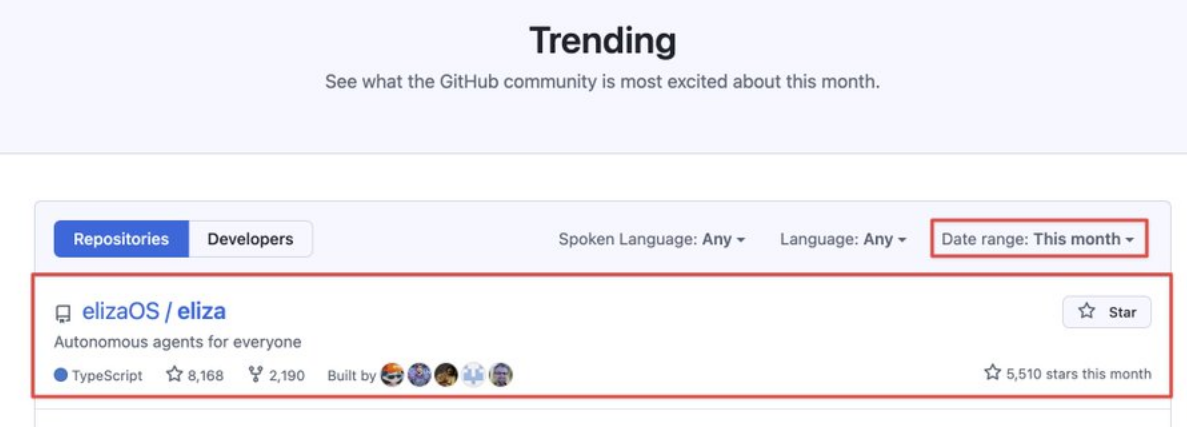Click the fourth contributor avatar
Viewport: 1187px width, 427px height.
474,374
